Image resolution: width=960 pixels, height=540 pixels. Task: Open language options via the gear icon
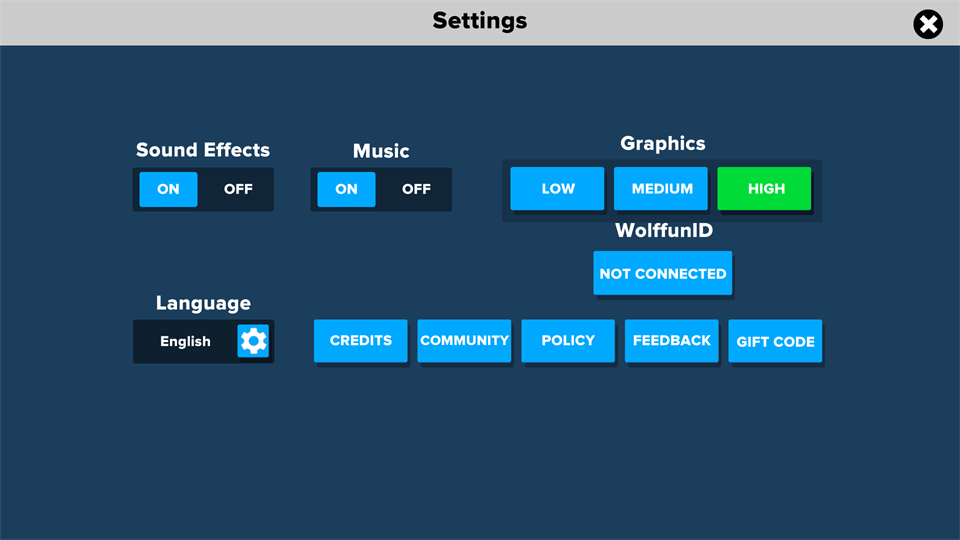[x=253, y=341]
